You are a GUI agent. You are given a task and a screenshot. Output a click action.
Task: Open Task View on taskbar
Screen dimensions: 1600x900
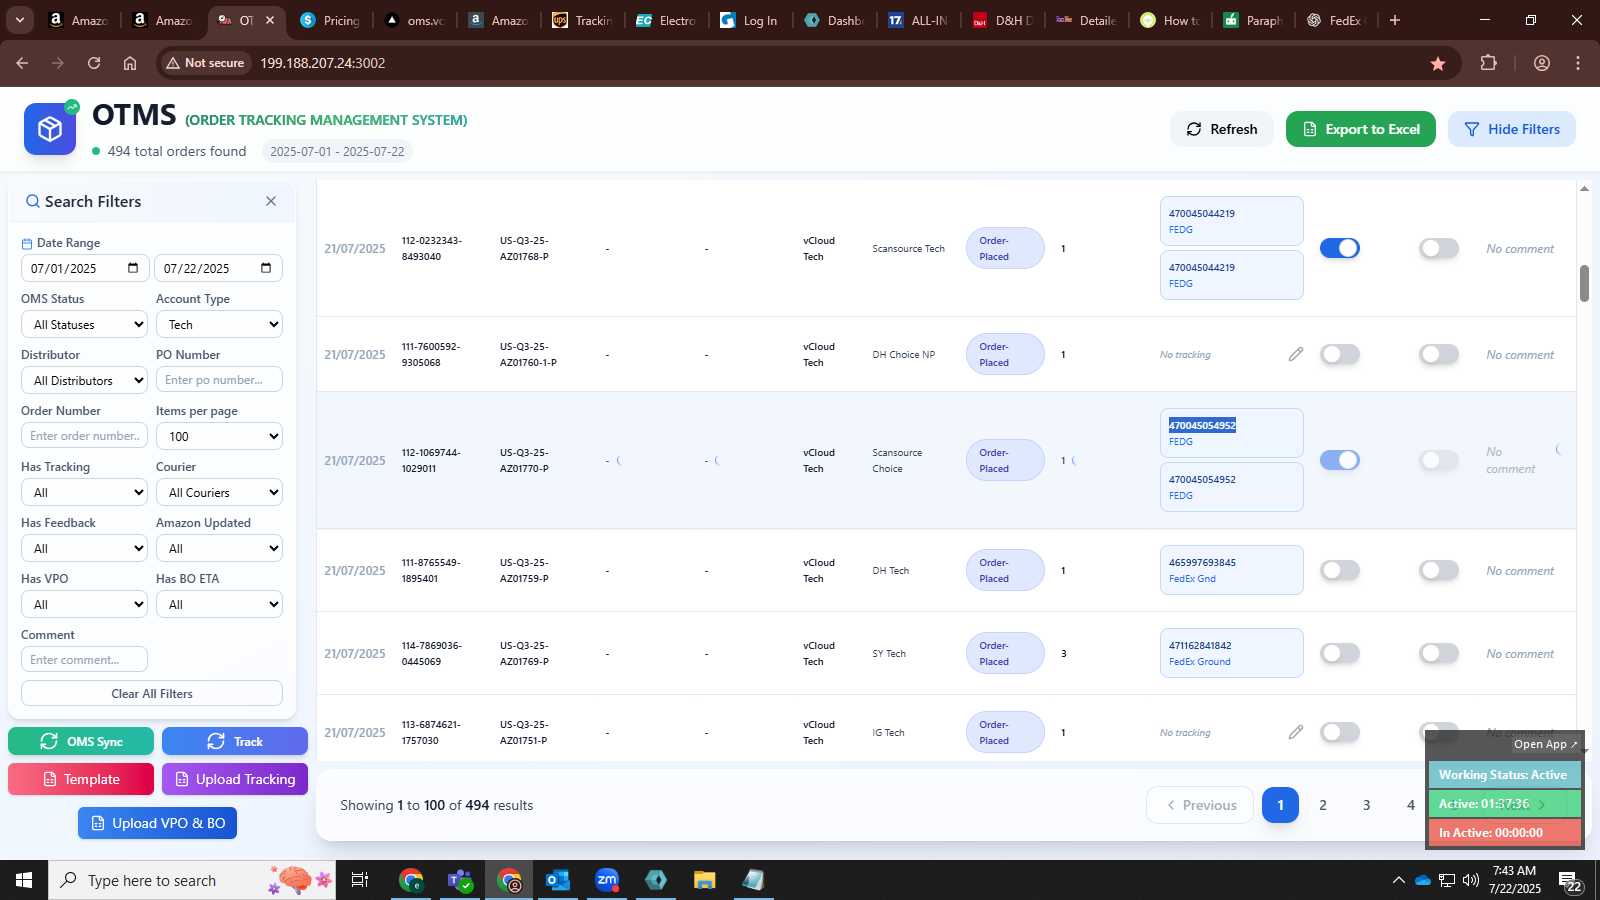click(360, 880)
